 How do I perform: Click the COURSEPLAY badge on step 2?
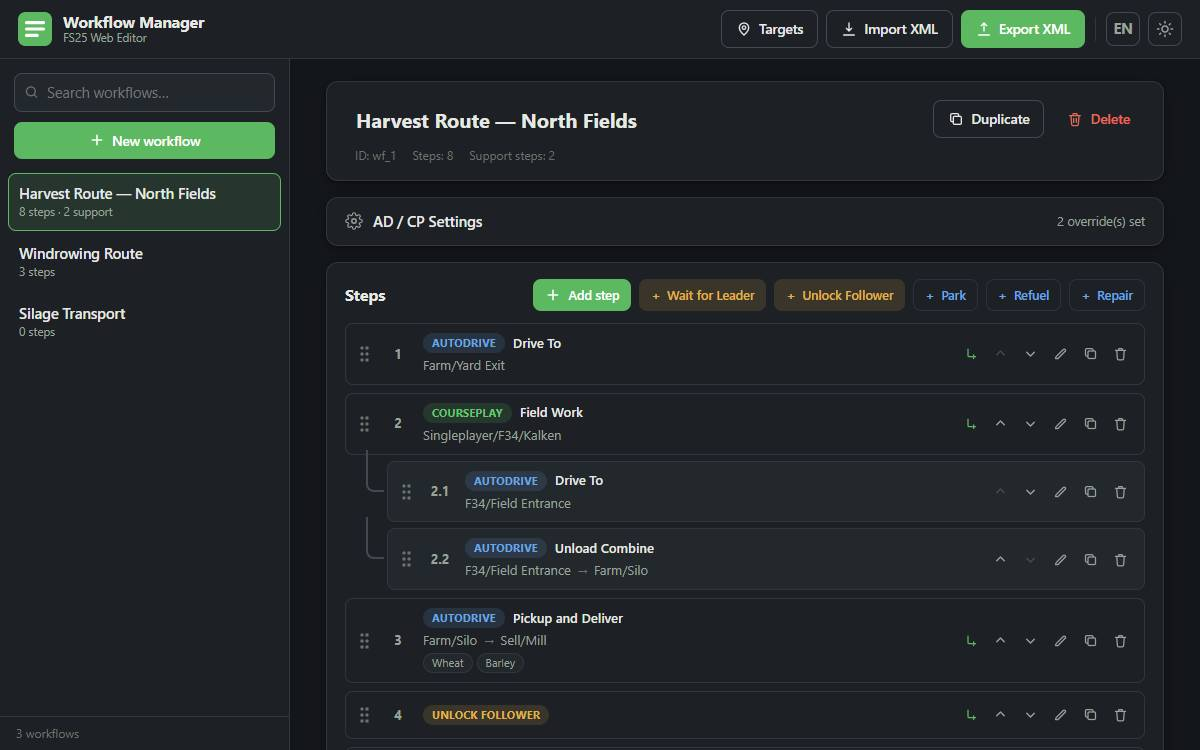pos(467,412)
